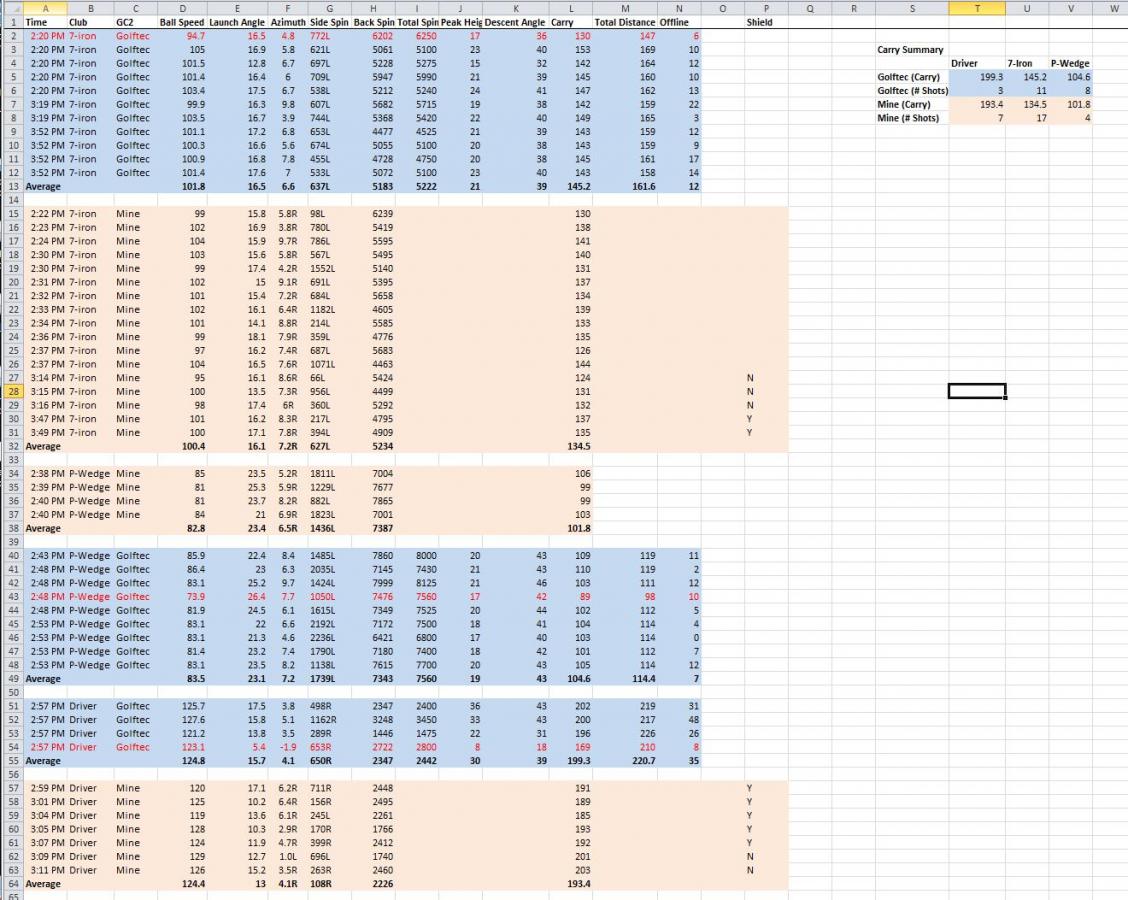Click the 'Mine (Carry)' label cell
This screenshot has width=1128, height=900.
click(x=911, y=104)
